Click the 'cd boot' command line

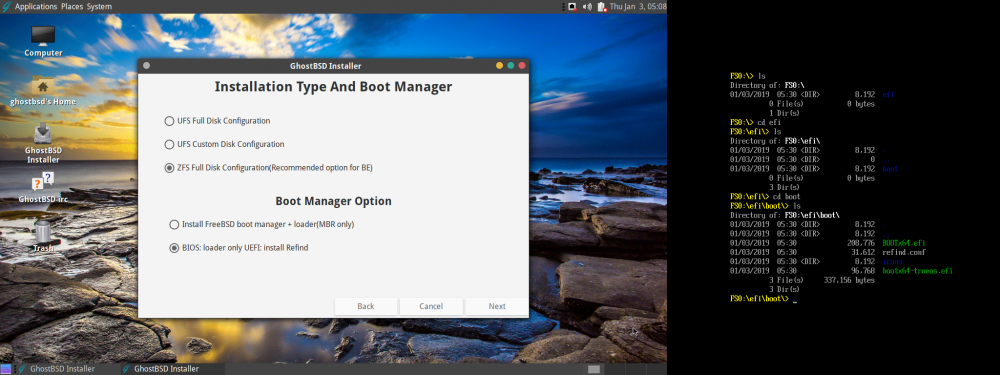pyautogui.click(x=765, y=196)
